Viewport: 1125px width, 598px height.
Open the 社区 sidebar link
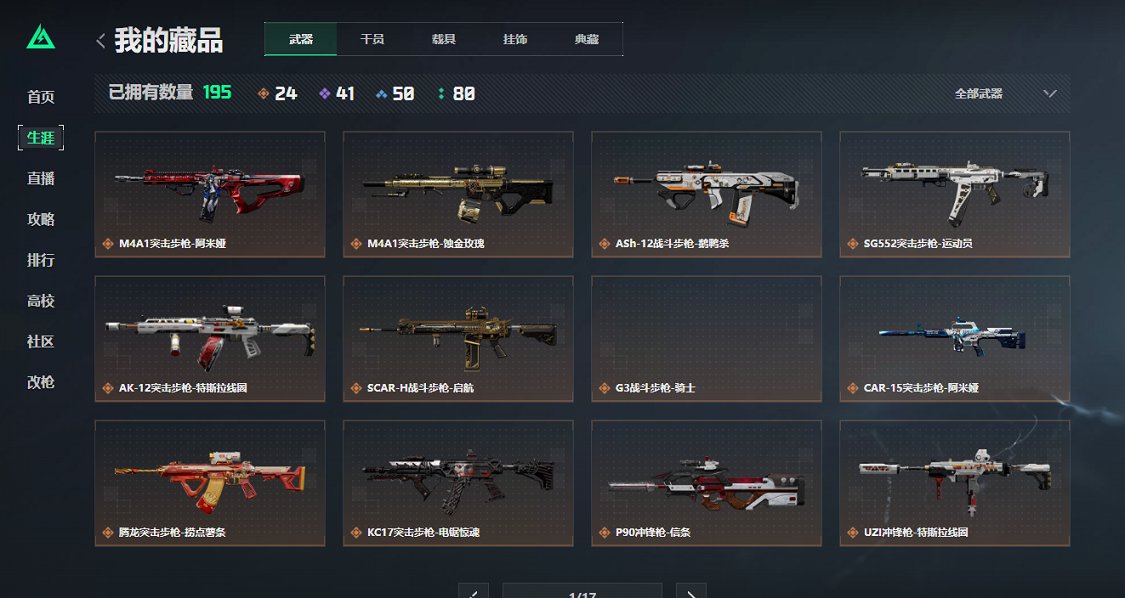[x=41, y=341]
